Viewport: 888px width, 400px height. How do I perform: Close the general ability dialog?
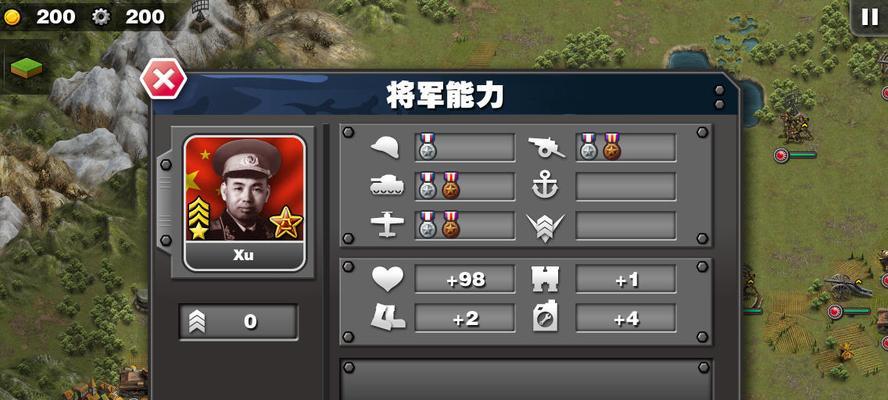click(163, 79)
